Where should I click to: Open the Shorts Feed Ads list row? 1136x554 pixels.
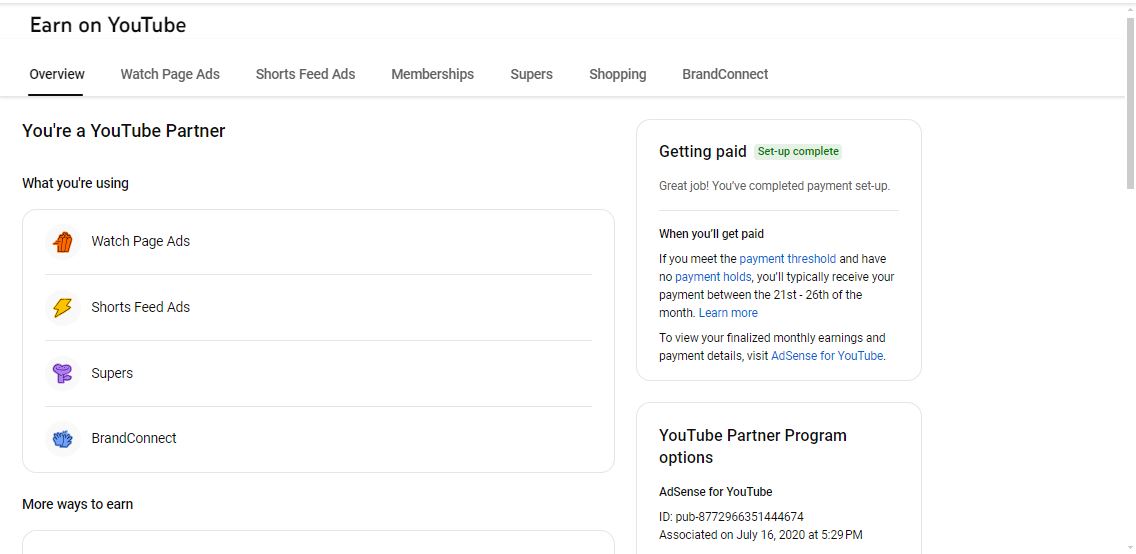click(318, 308)
